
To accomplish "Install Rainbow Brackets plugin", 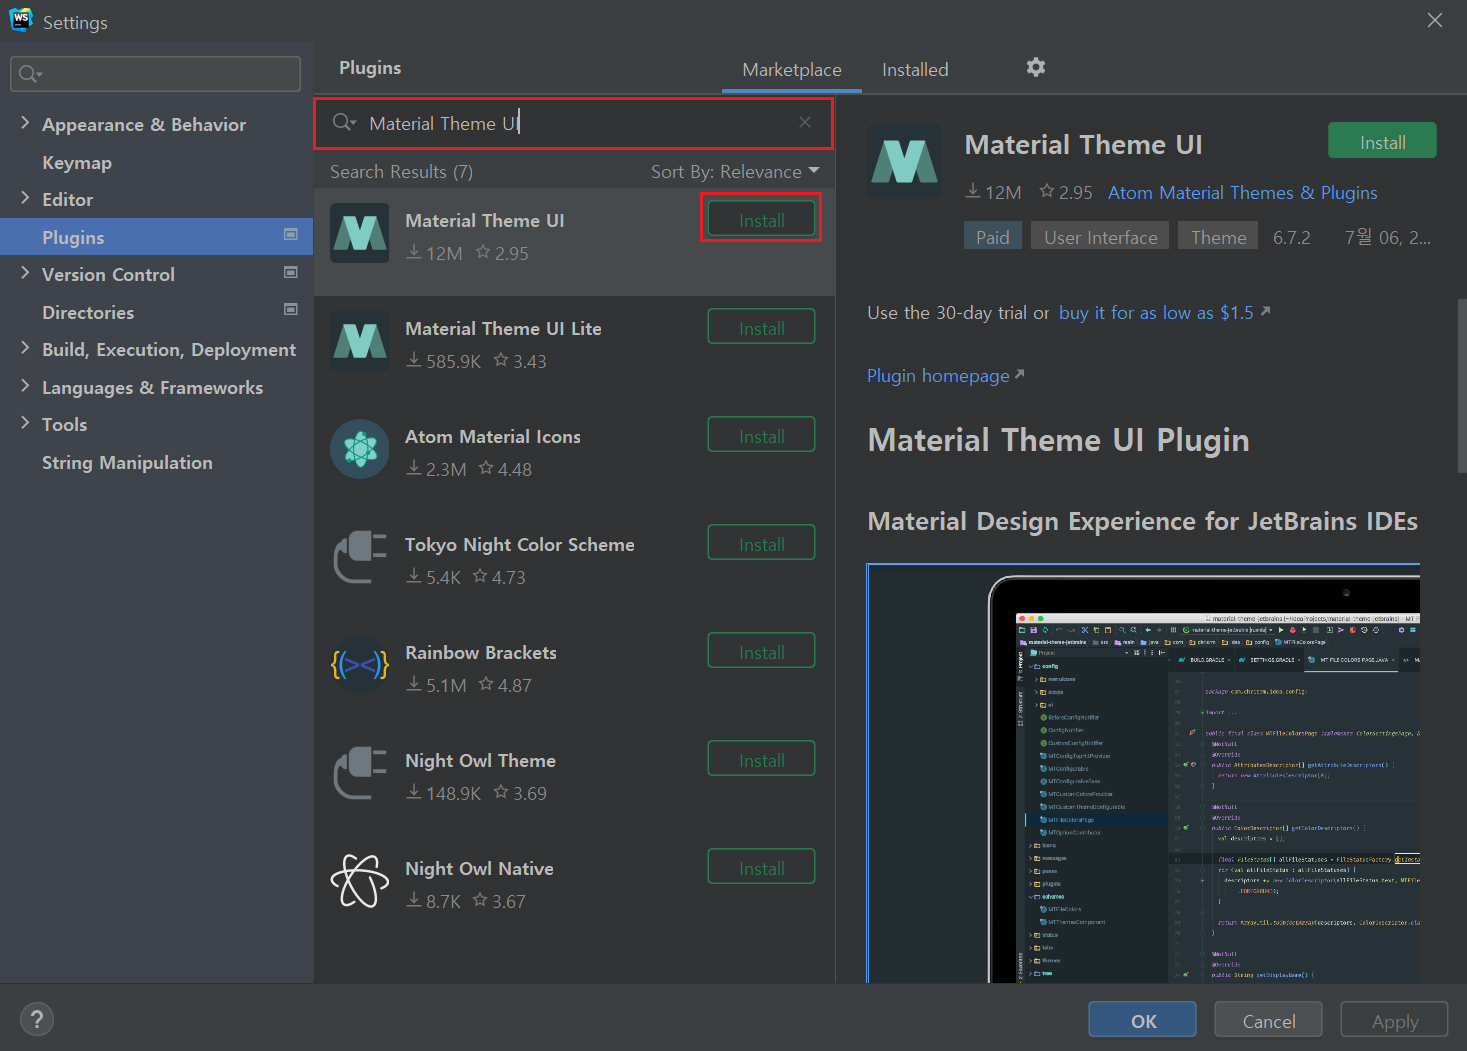I will coord(761,652).
